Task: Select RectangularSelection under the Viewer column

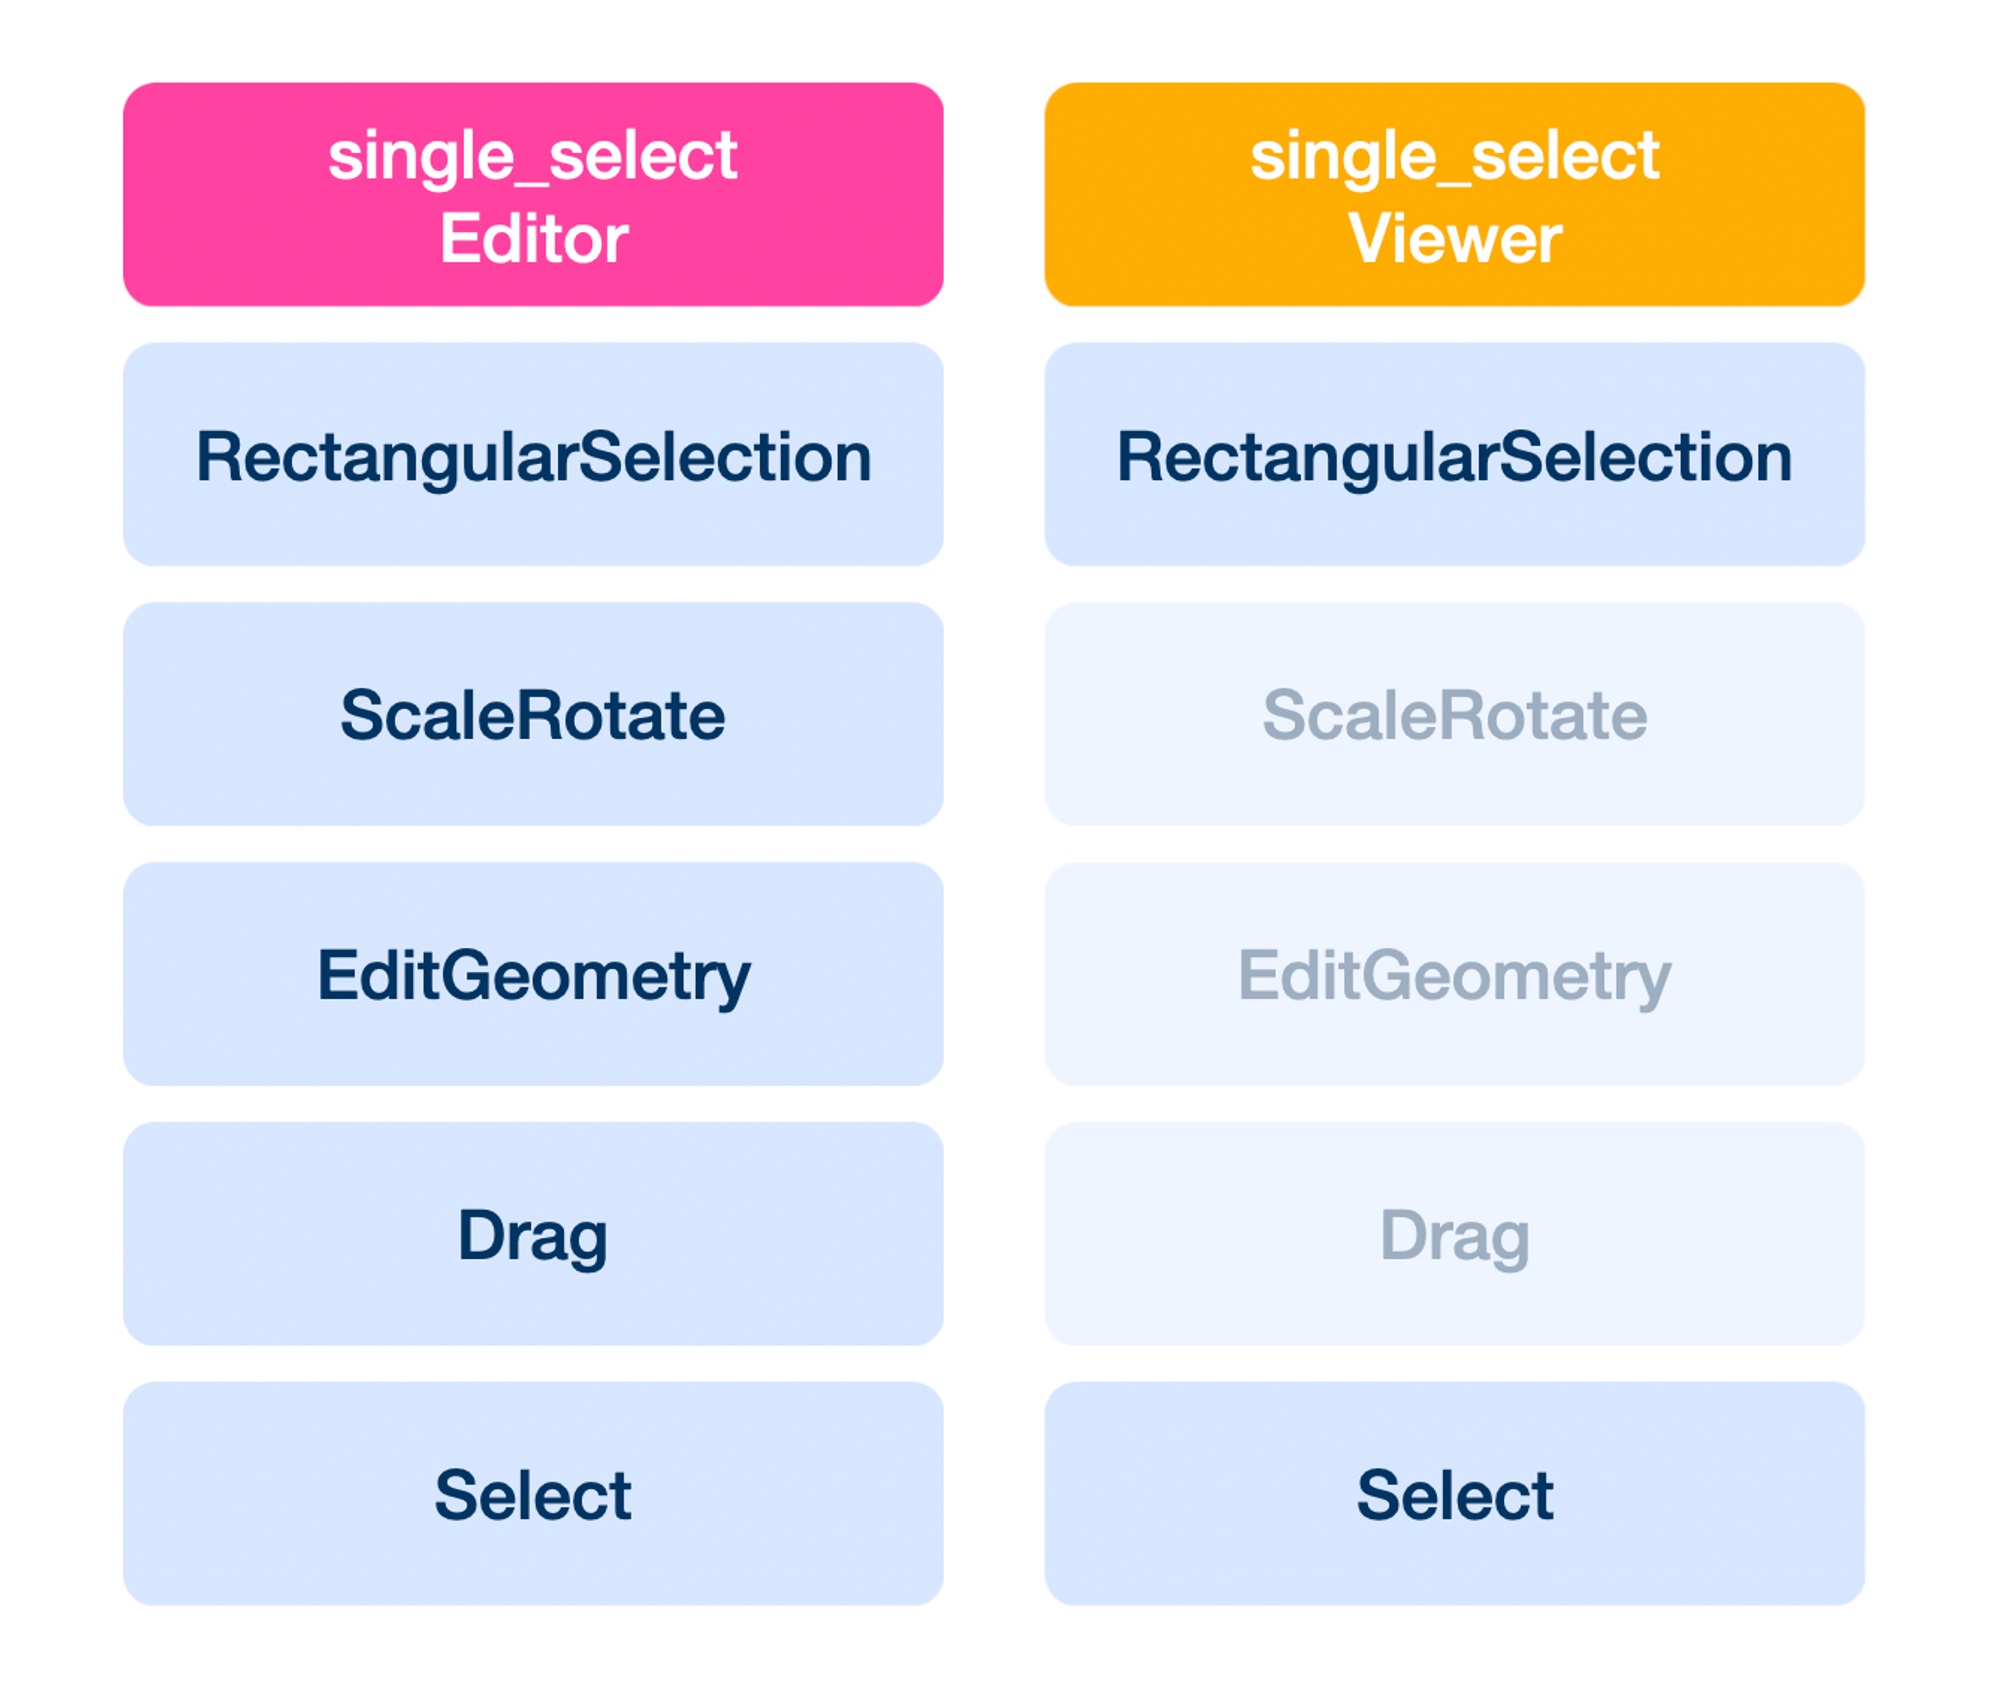Action: tap(1454, 454)
